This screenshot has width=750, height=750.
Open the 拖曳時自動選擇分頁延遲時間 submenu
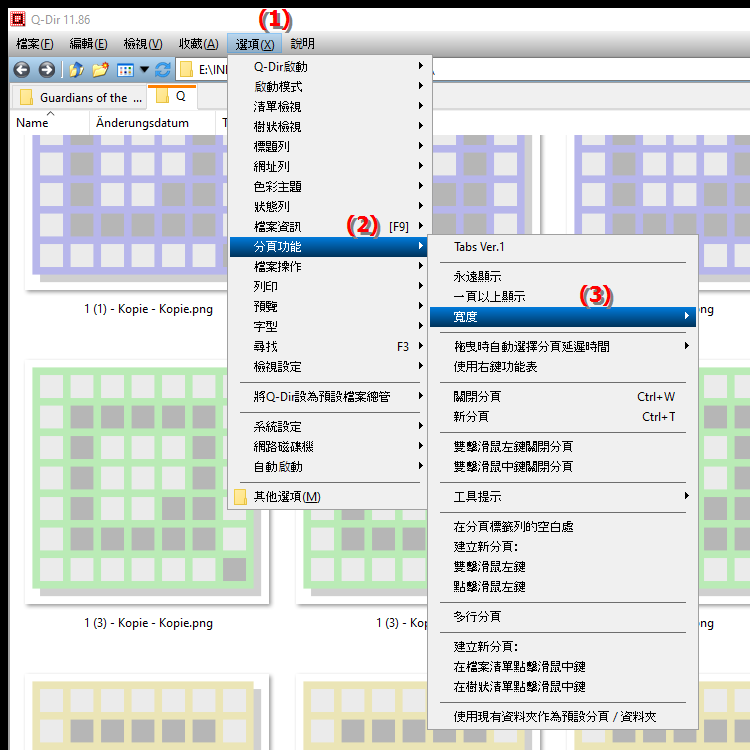coord(562,347)
